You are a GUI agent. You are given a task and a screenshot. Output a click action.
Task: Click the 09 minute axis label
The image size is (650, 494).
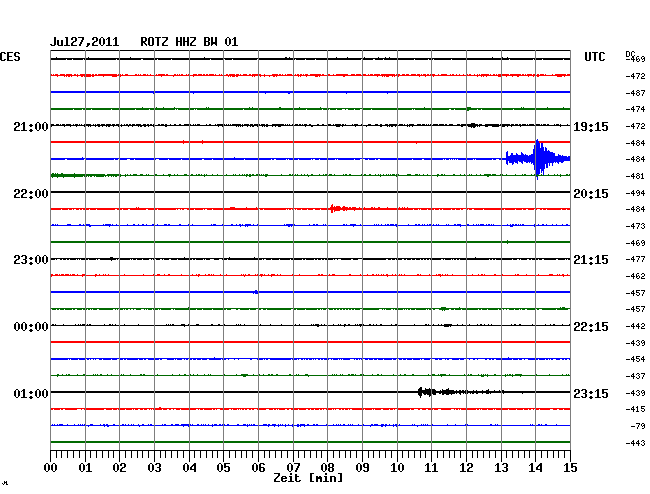(362, 468)
